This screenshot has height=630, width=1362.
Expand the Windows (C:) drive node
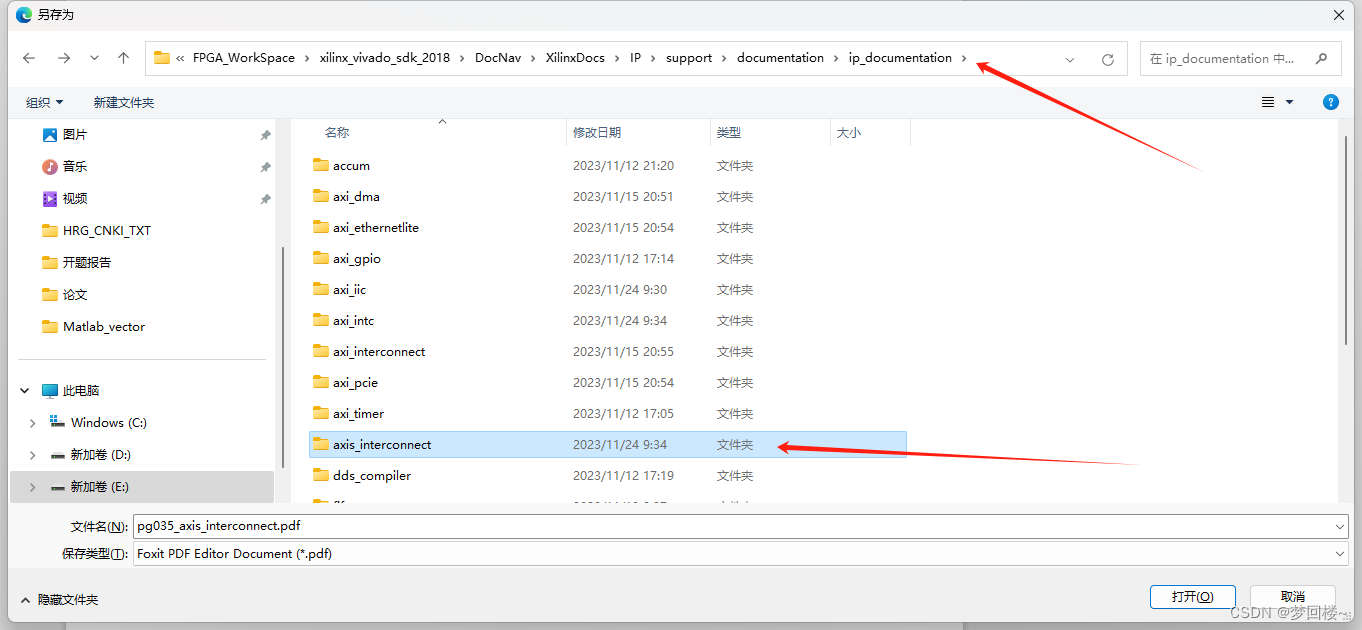pos(33,422)
